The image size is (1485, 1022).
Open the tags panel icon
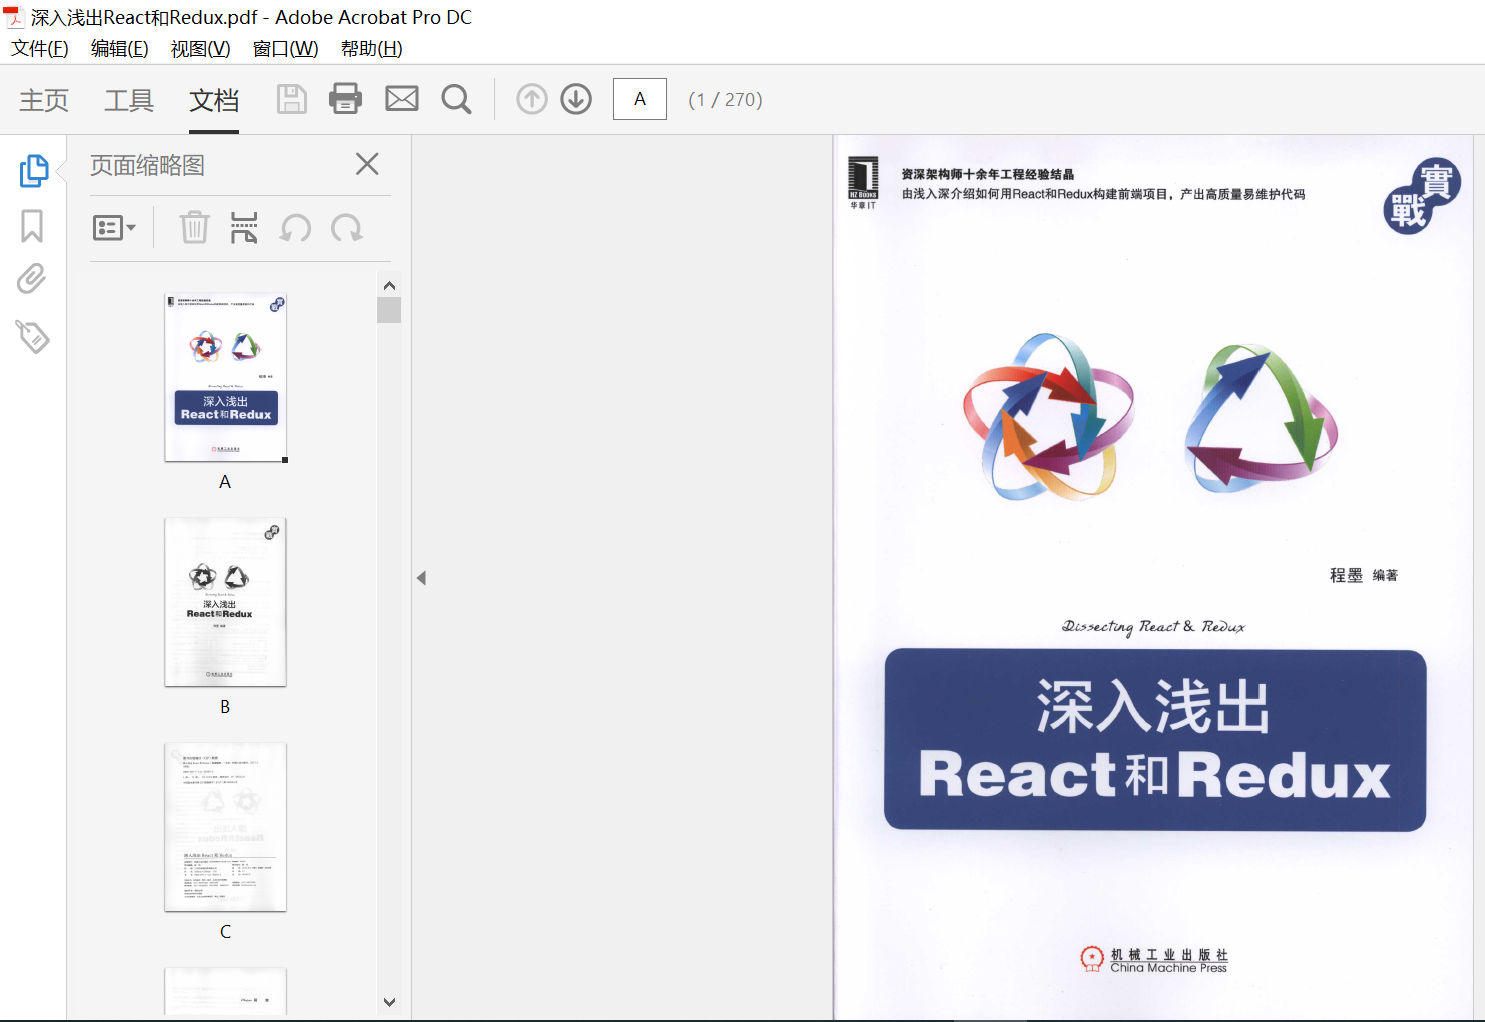[x=32, y=336]
